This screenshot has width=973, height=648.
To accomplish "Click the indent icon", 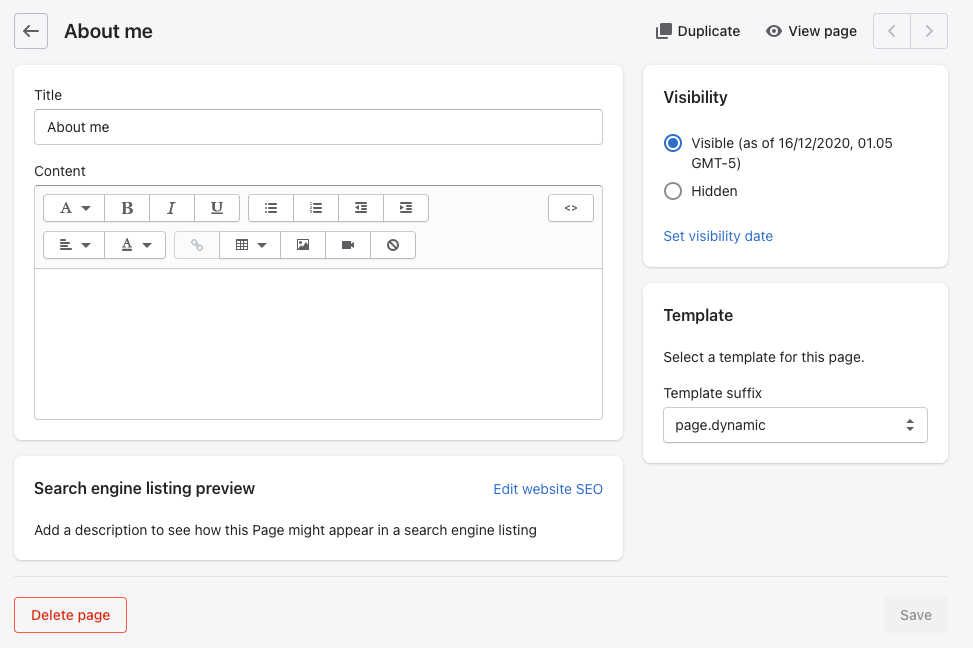I will 406,208.
